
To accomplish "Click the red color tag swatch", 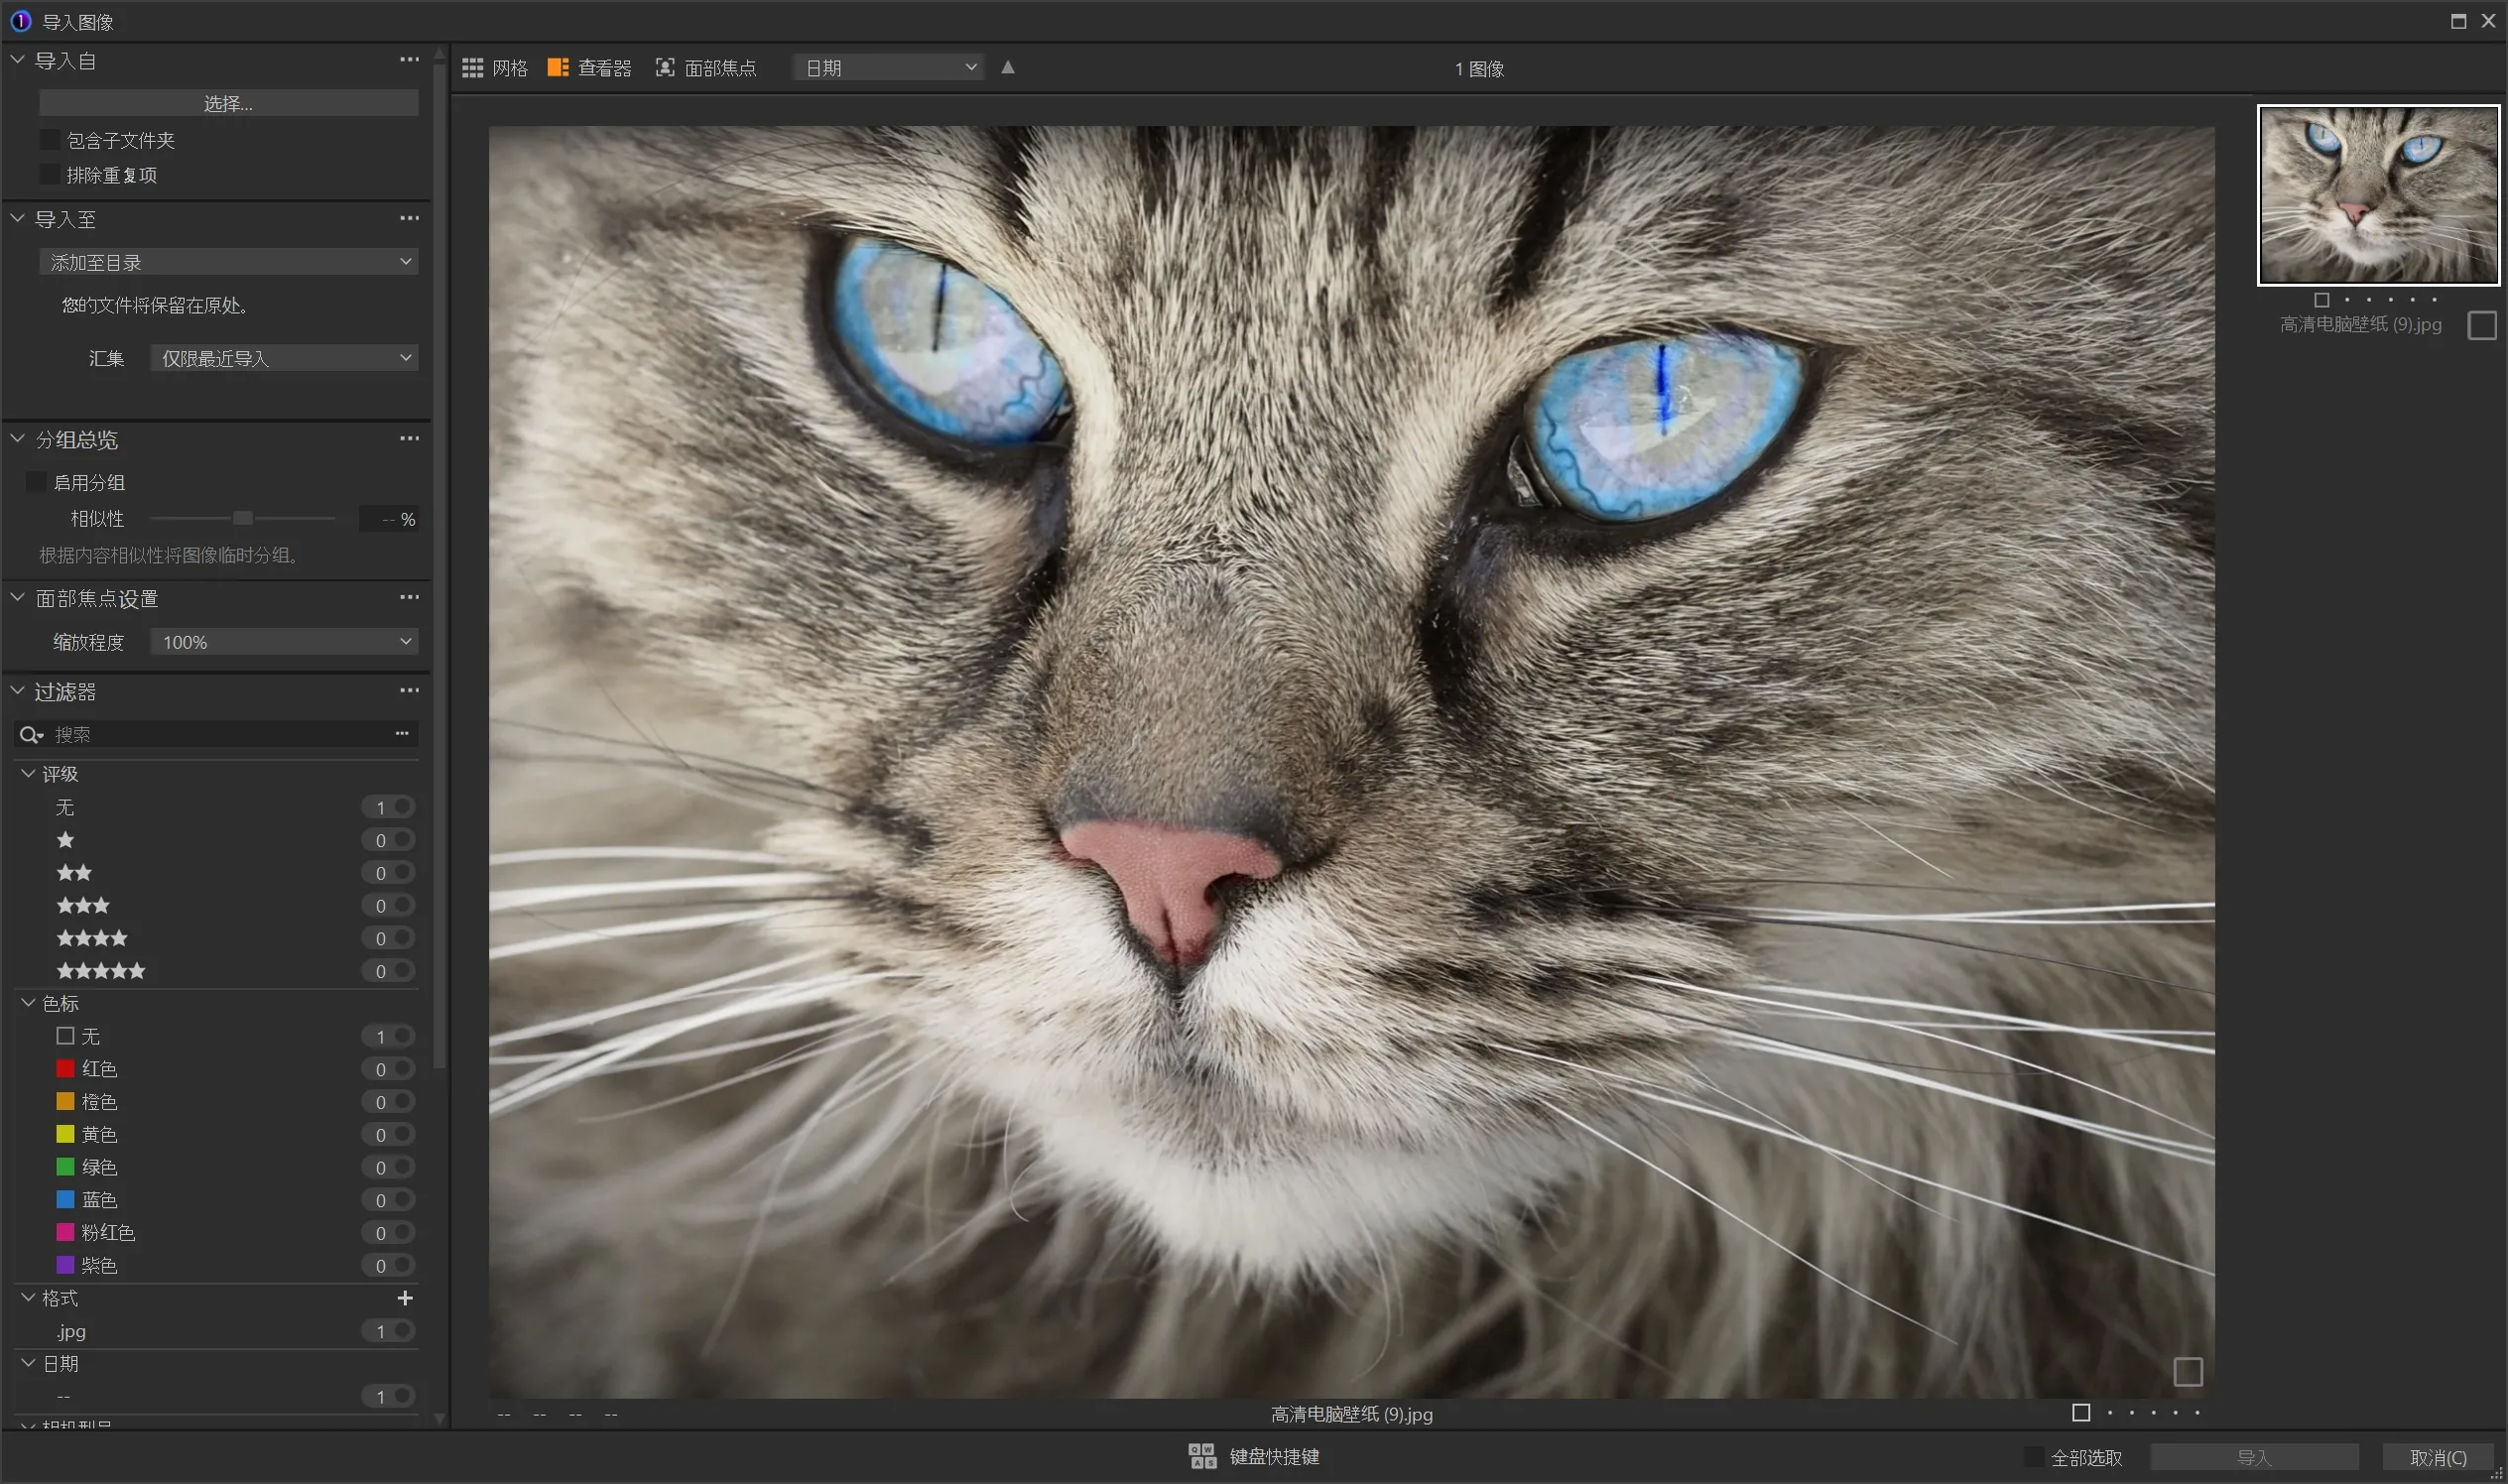I will pos(66,1069).
